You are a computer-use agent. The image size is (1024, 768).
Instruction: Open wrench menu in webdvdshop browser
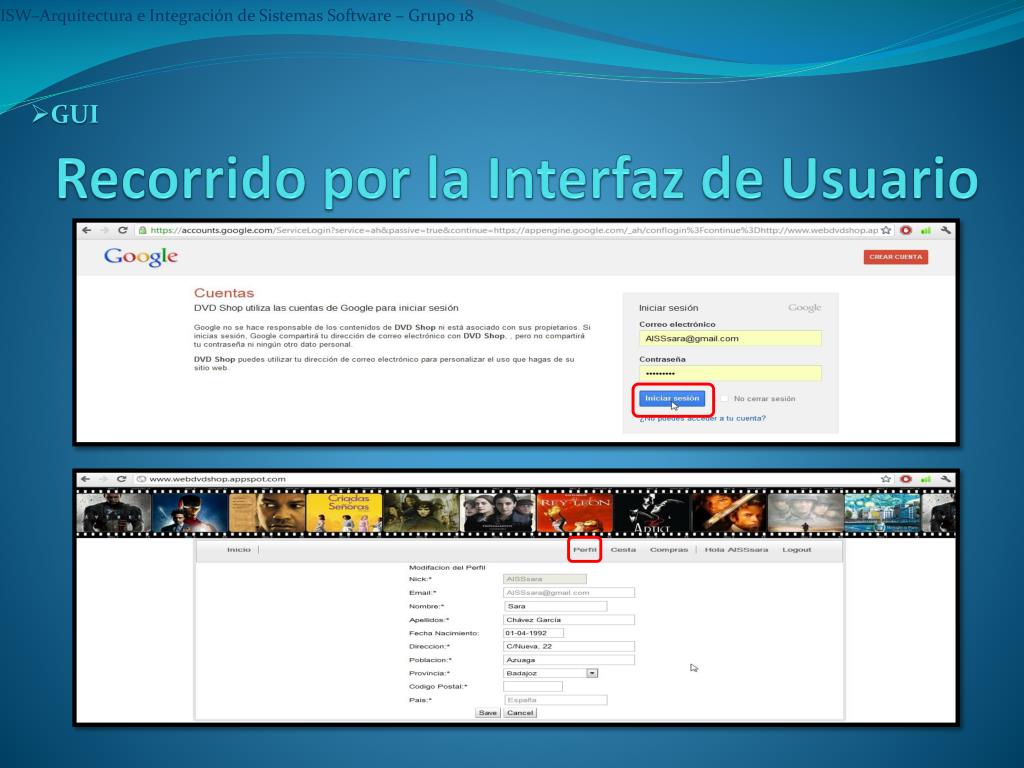click(945, 479)
